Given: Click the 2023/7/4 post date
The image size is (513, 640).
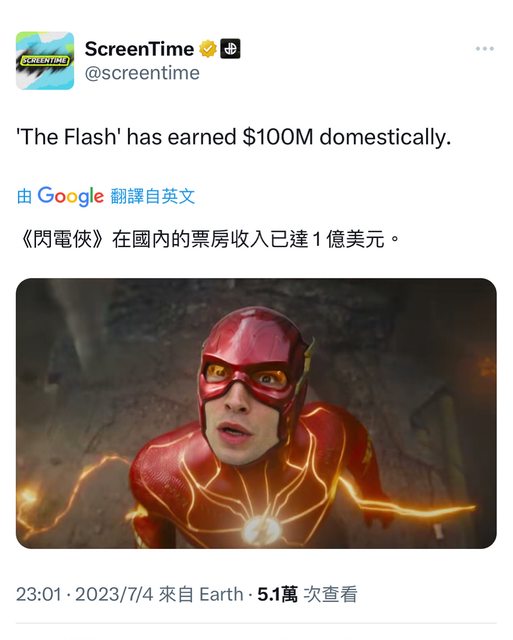Looking at the screenshot, I should click(114, 594).
